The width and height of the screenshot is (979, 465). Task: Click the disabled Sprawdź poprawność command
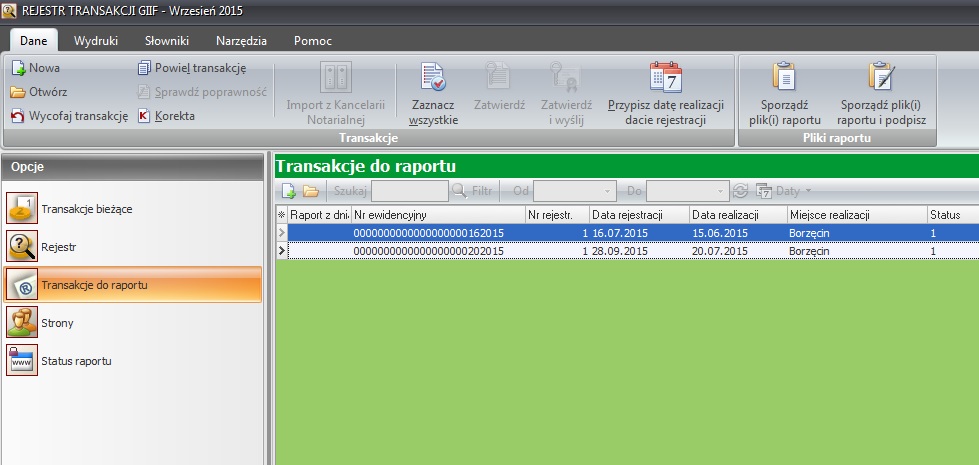click(x=202, y=92)
